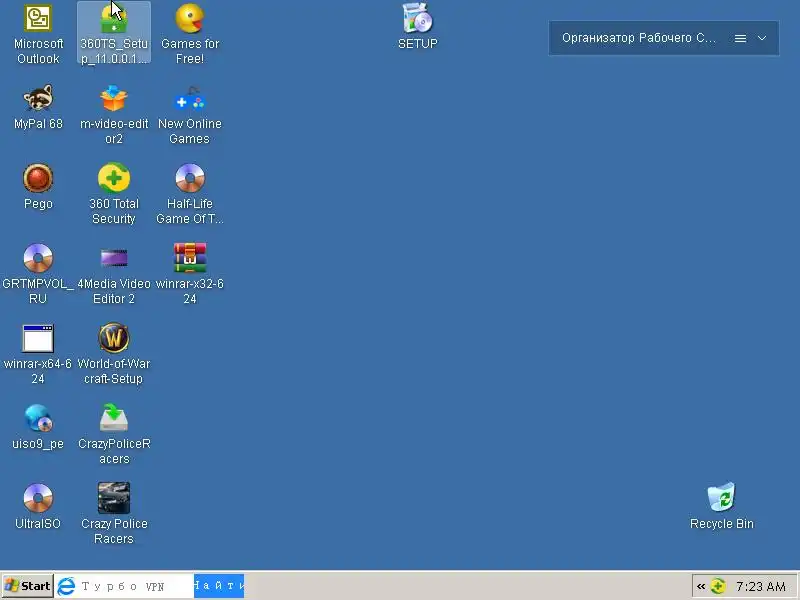Select the winrar-x32-624 installer icon
This screenshot has width=800, height=600.
point(190,274)
